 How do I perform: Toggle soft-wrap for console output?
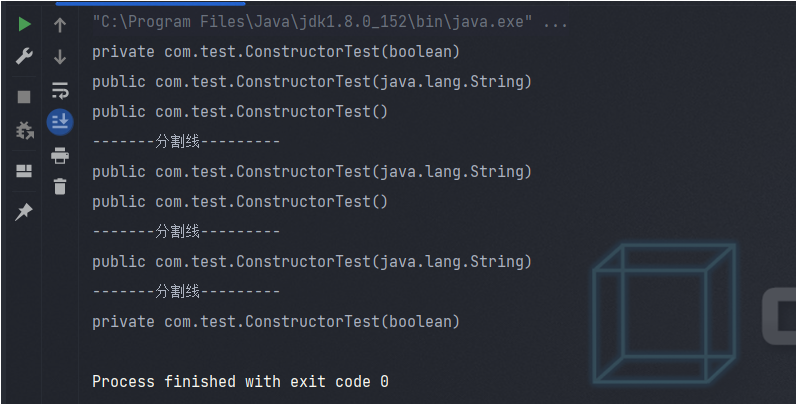(60, 91)
